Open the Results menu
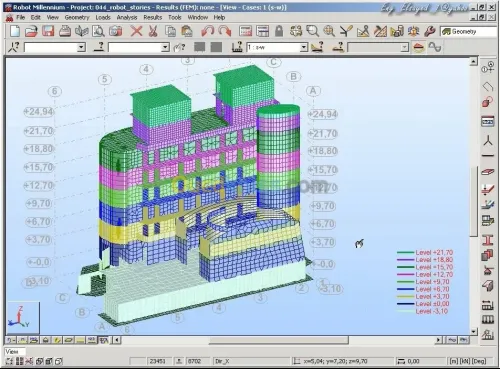The image size is (500, 369). [153, 17]
